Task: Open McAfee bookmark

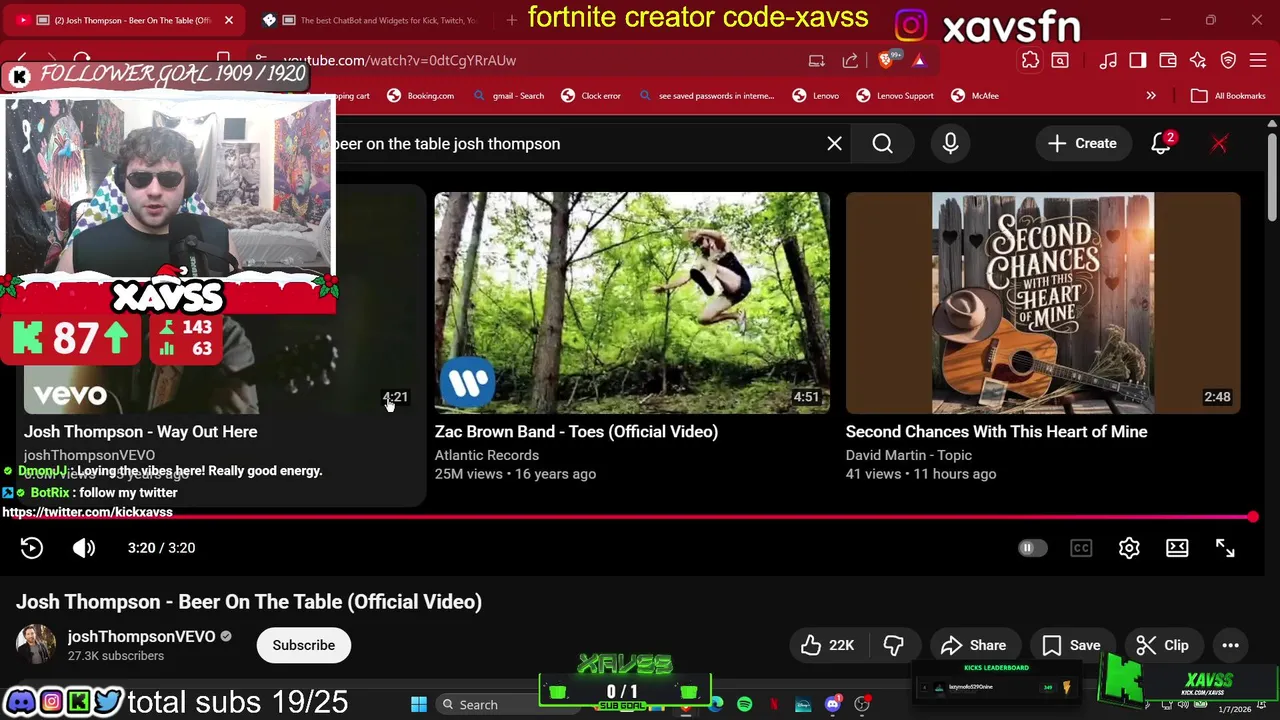Action: tap(975, 96)
